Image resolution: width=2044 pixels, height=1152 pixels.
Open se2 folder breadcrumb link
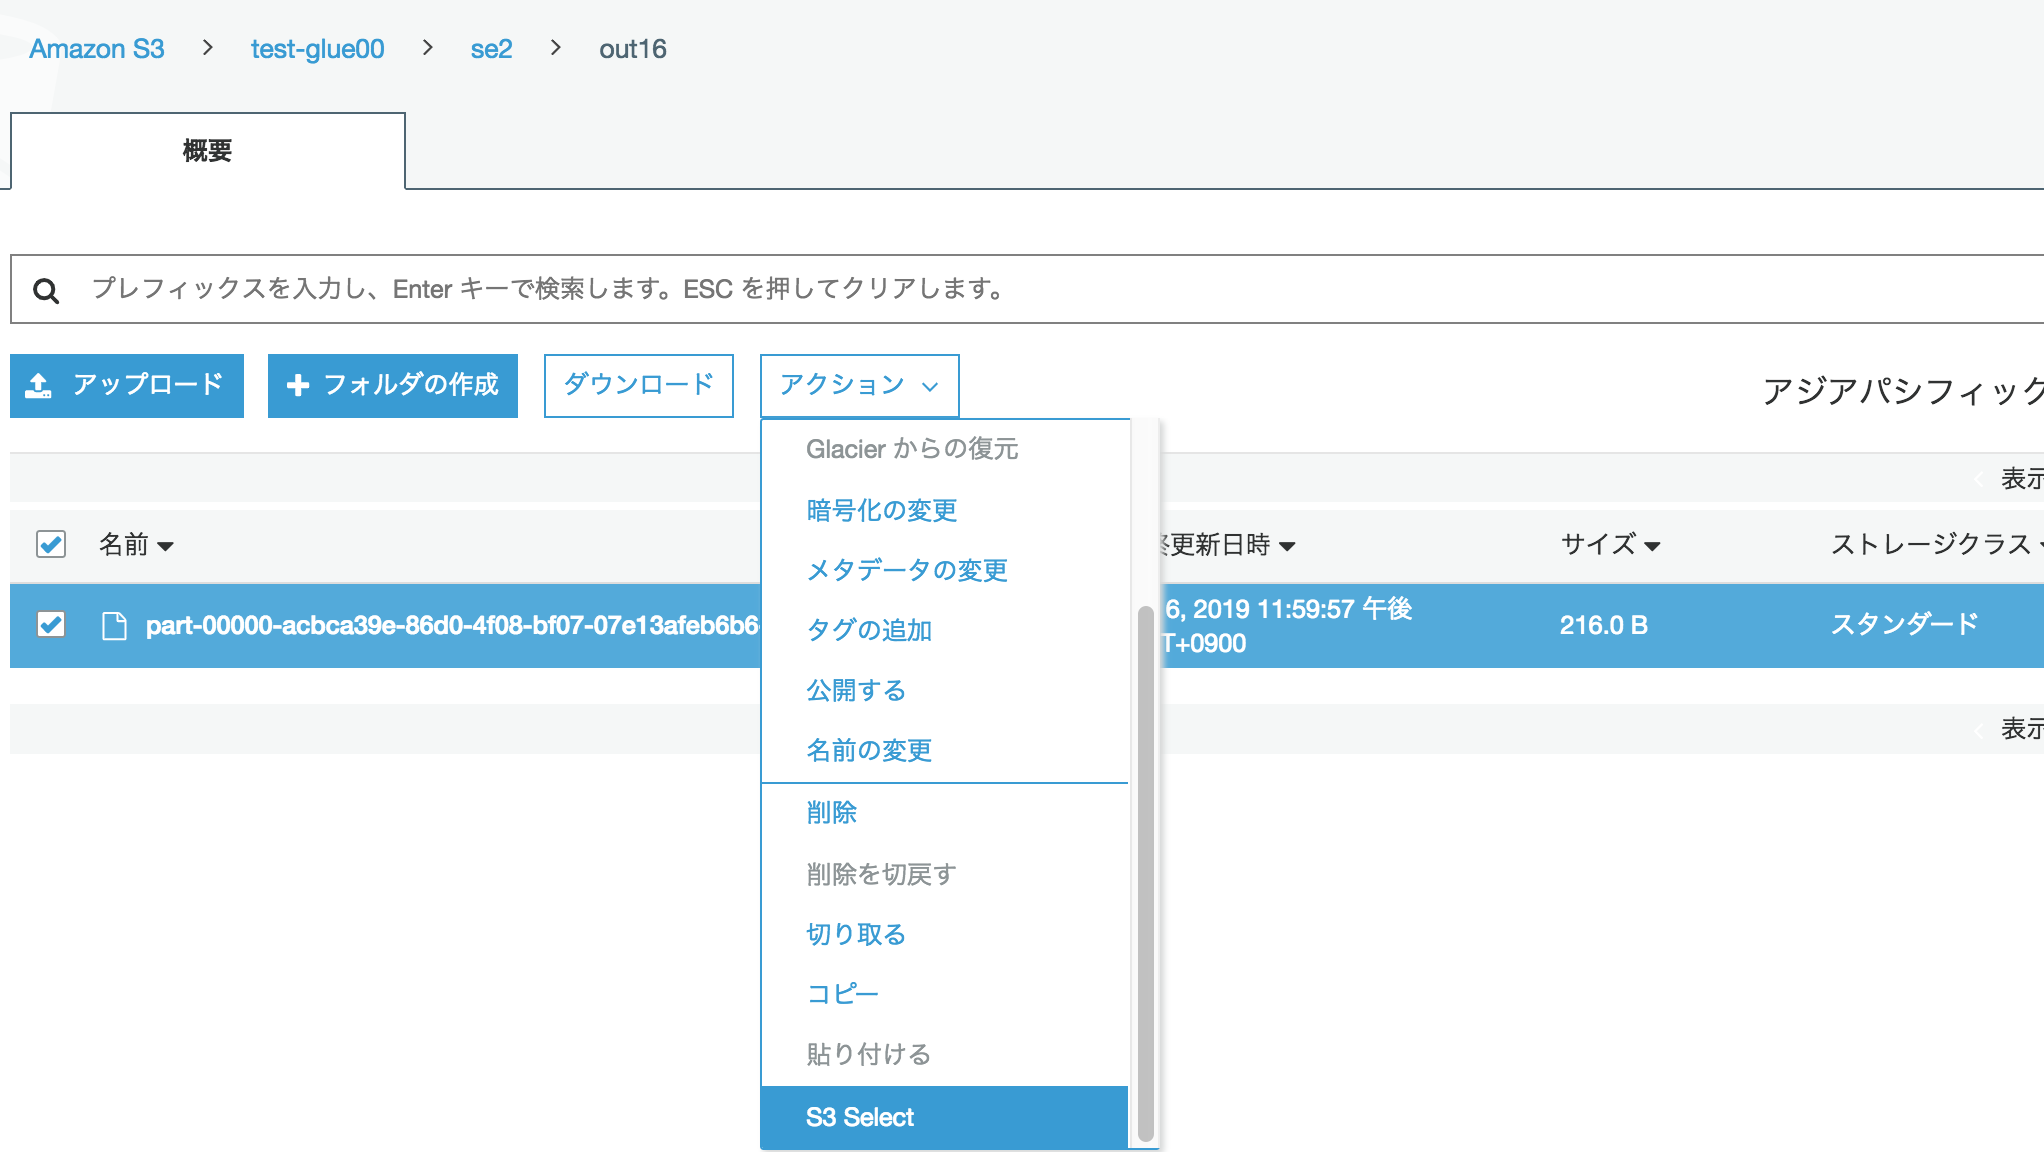pos(492,49)
